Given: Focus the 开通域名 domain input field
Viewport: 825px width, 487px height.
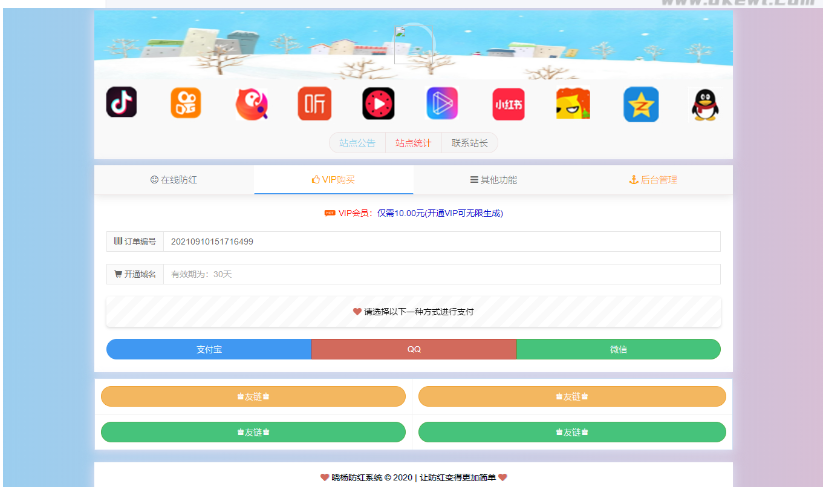Looking at the screenshot, I should tap(442, 274).
